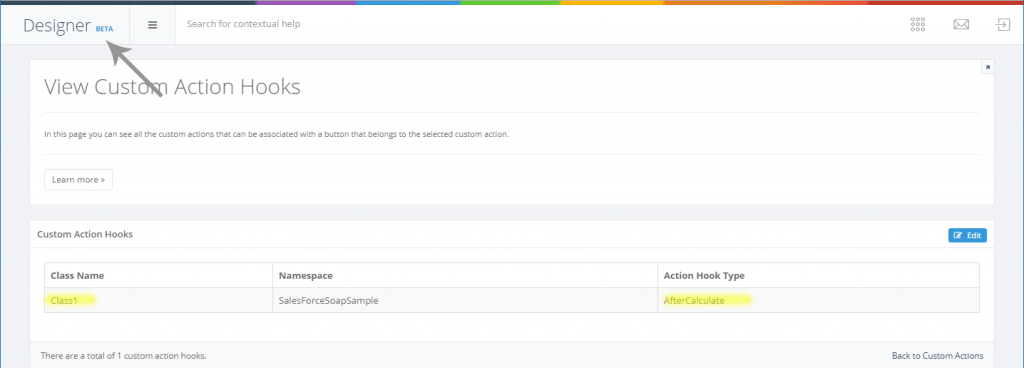Screen dimensions: 1024x368
Task: Select the Action Hook Type column header
Action: point(818,275)
